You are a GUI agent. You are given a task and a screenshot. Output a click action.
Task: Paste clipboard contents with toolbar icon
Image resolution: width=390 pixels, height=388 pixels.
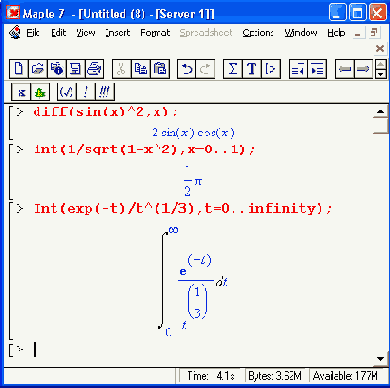[160, 69]
